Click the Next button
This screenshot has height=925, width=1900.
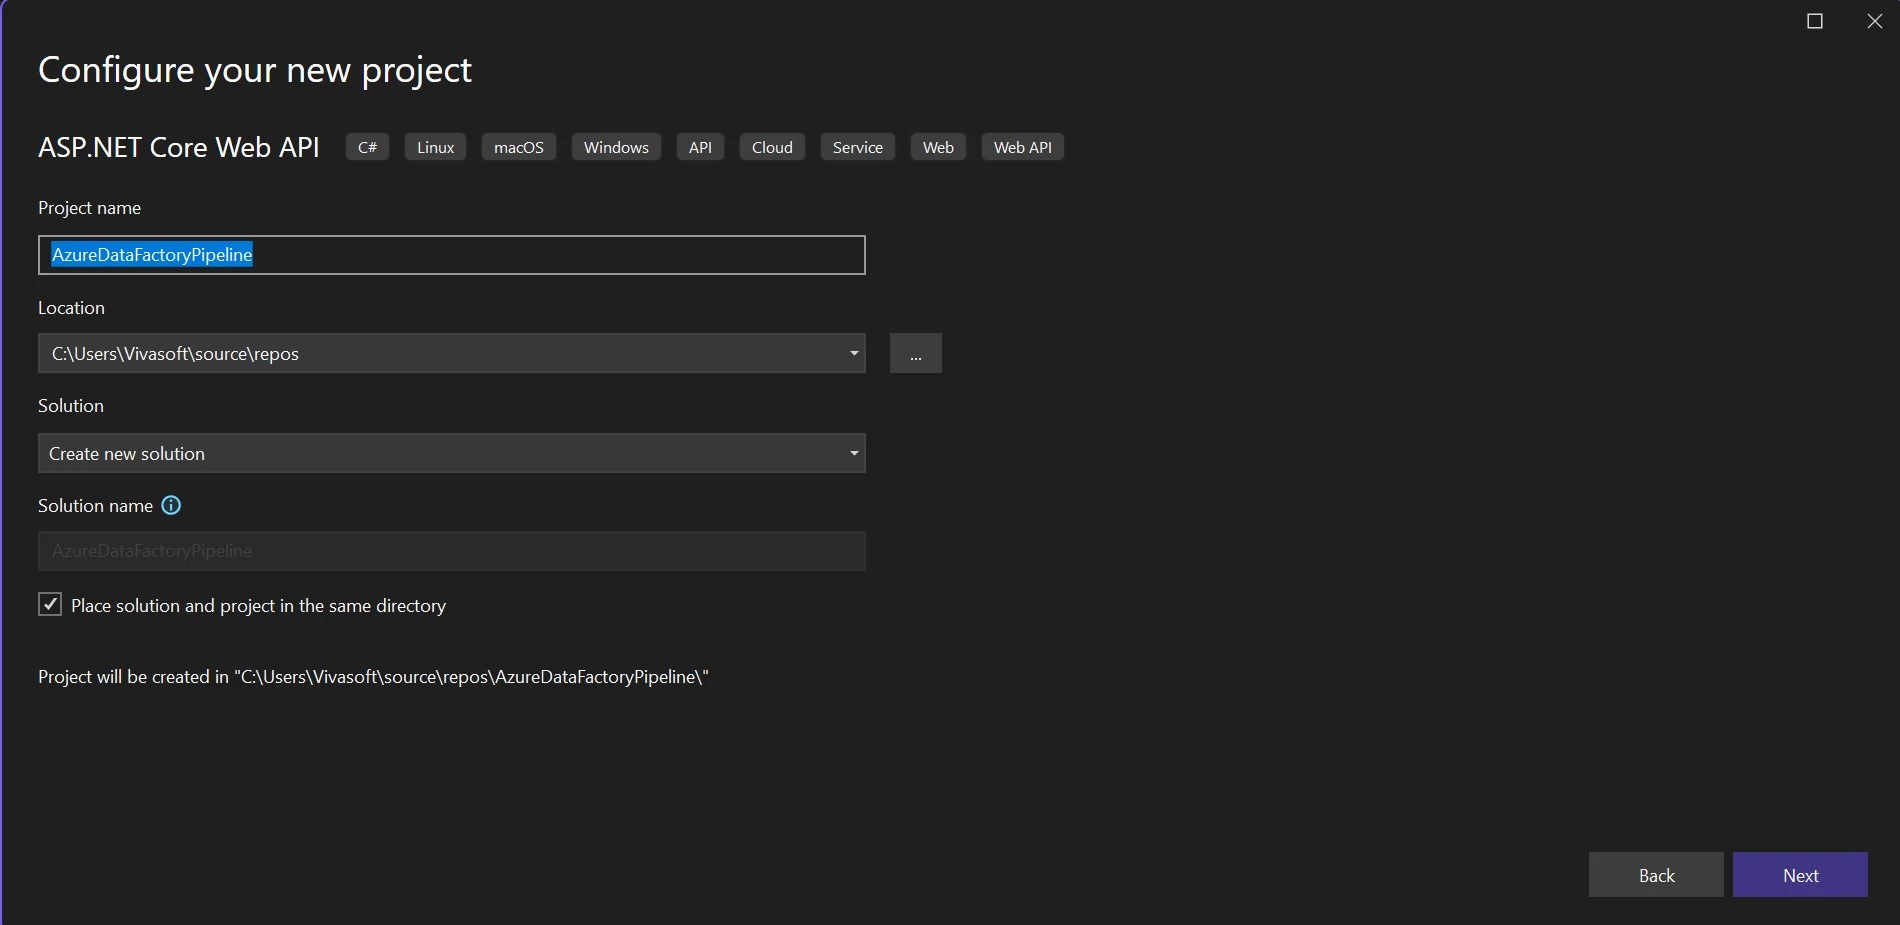coord(1800,875)
